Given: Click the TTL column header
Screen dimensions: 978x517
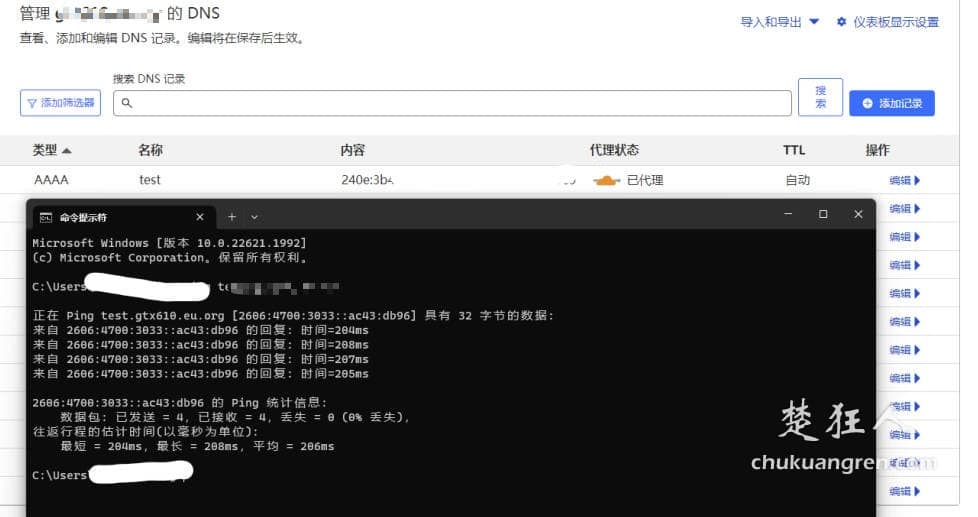Looking at the screenshot, I should [794, 150].
